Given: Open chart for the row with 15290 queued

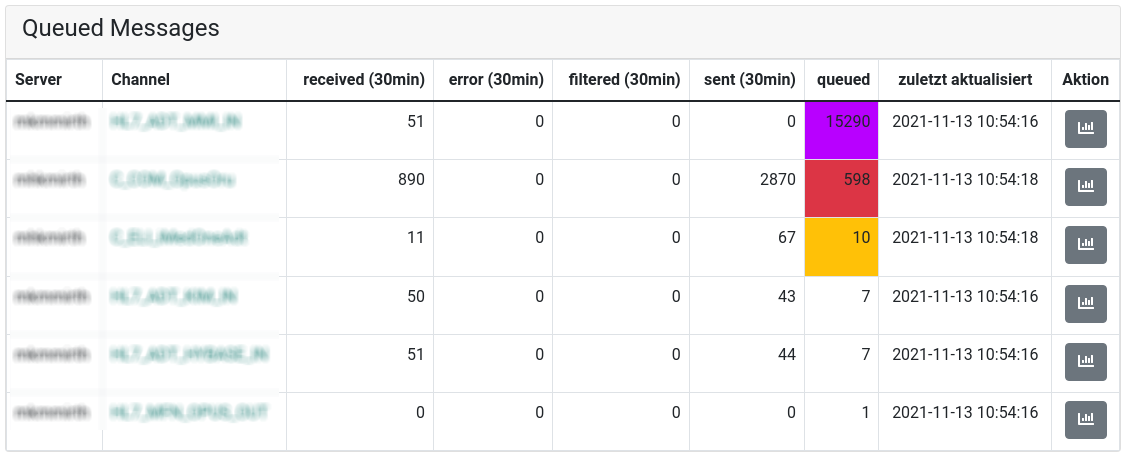Looking at the screenshot, I should pos(1085,129).
